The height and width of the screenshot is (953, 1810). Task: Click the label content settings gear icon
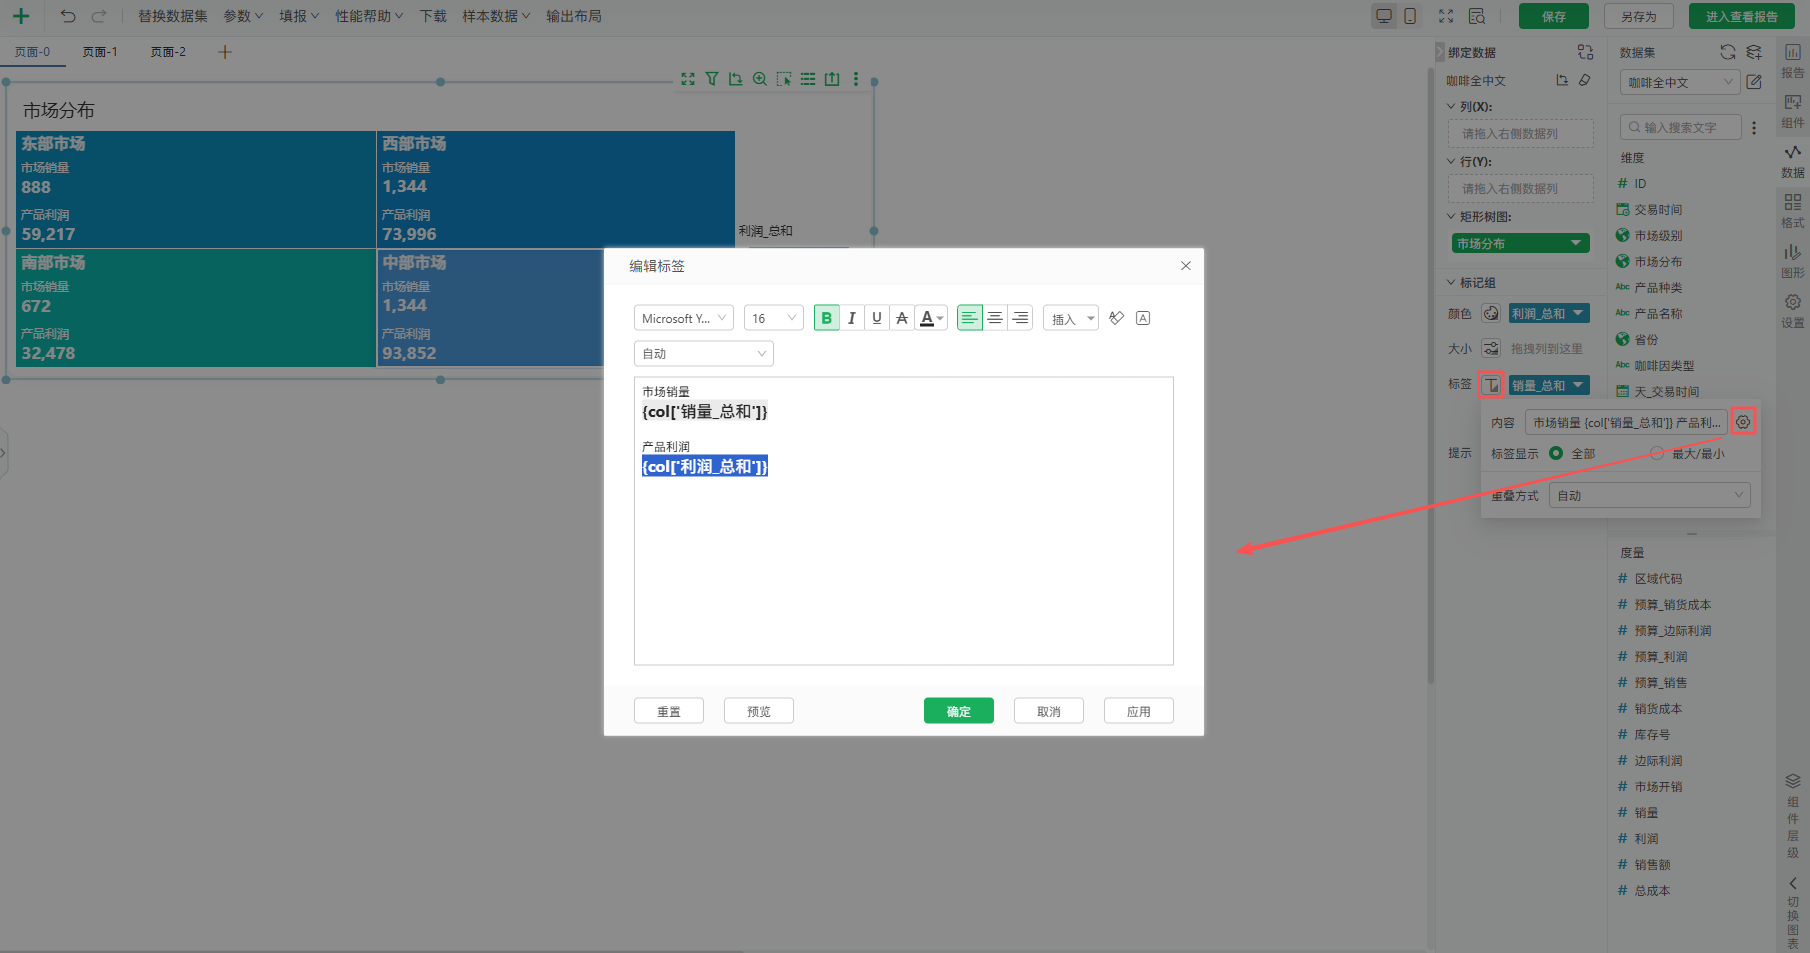pos(1743,422)
